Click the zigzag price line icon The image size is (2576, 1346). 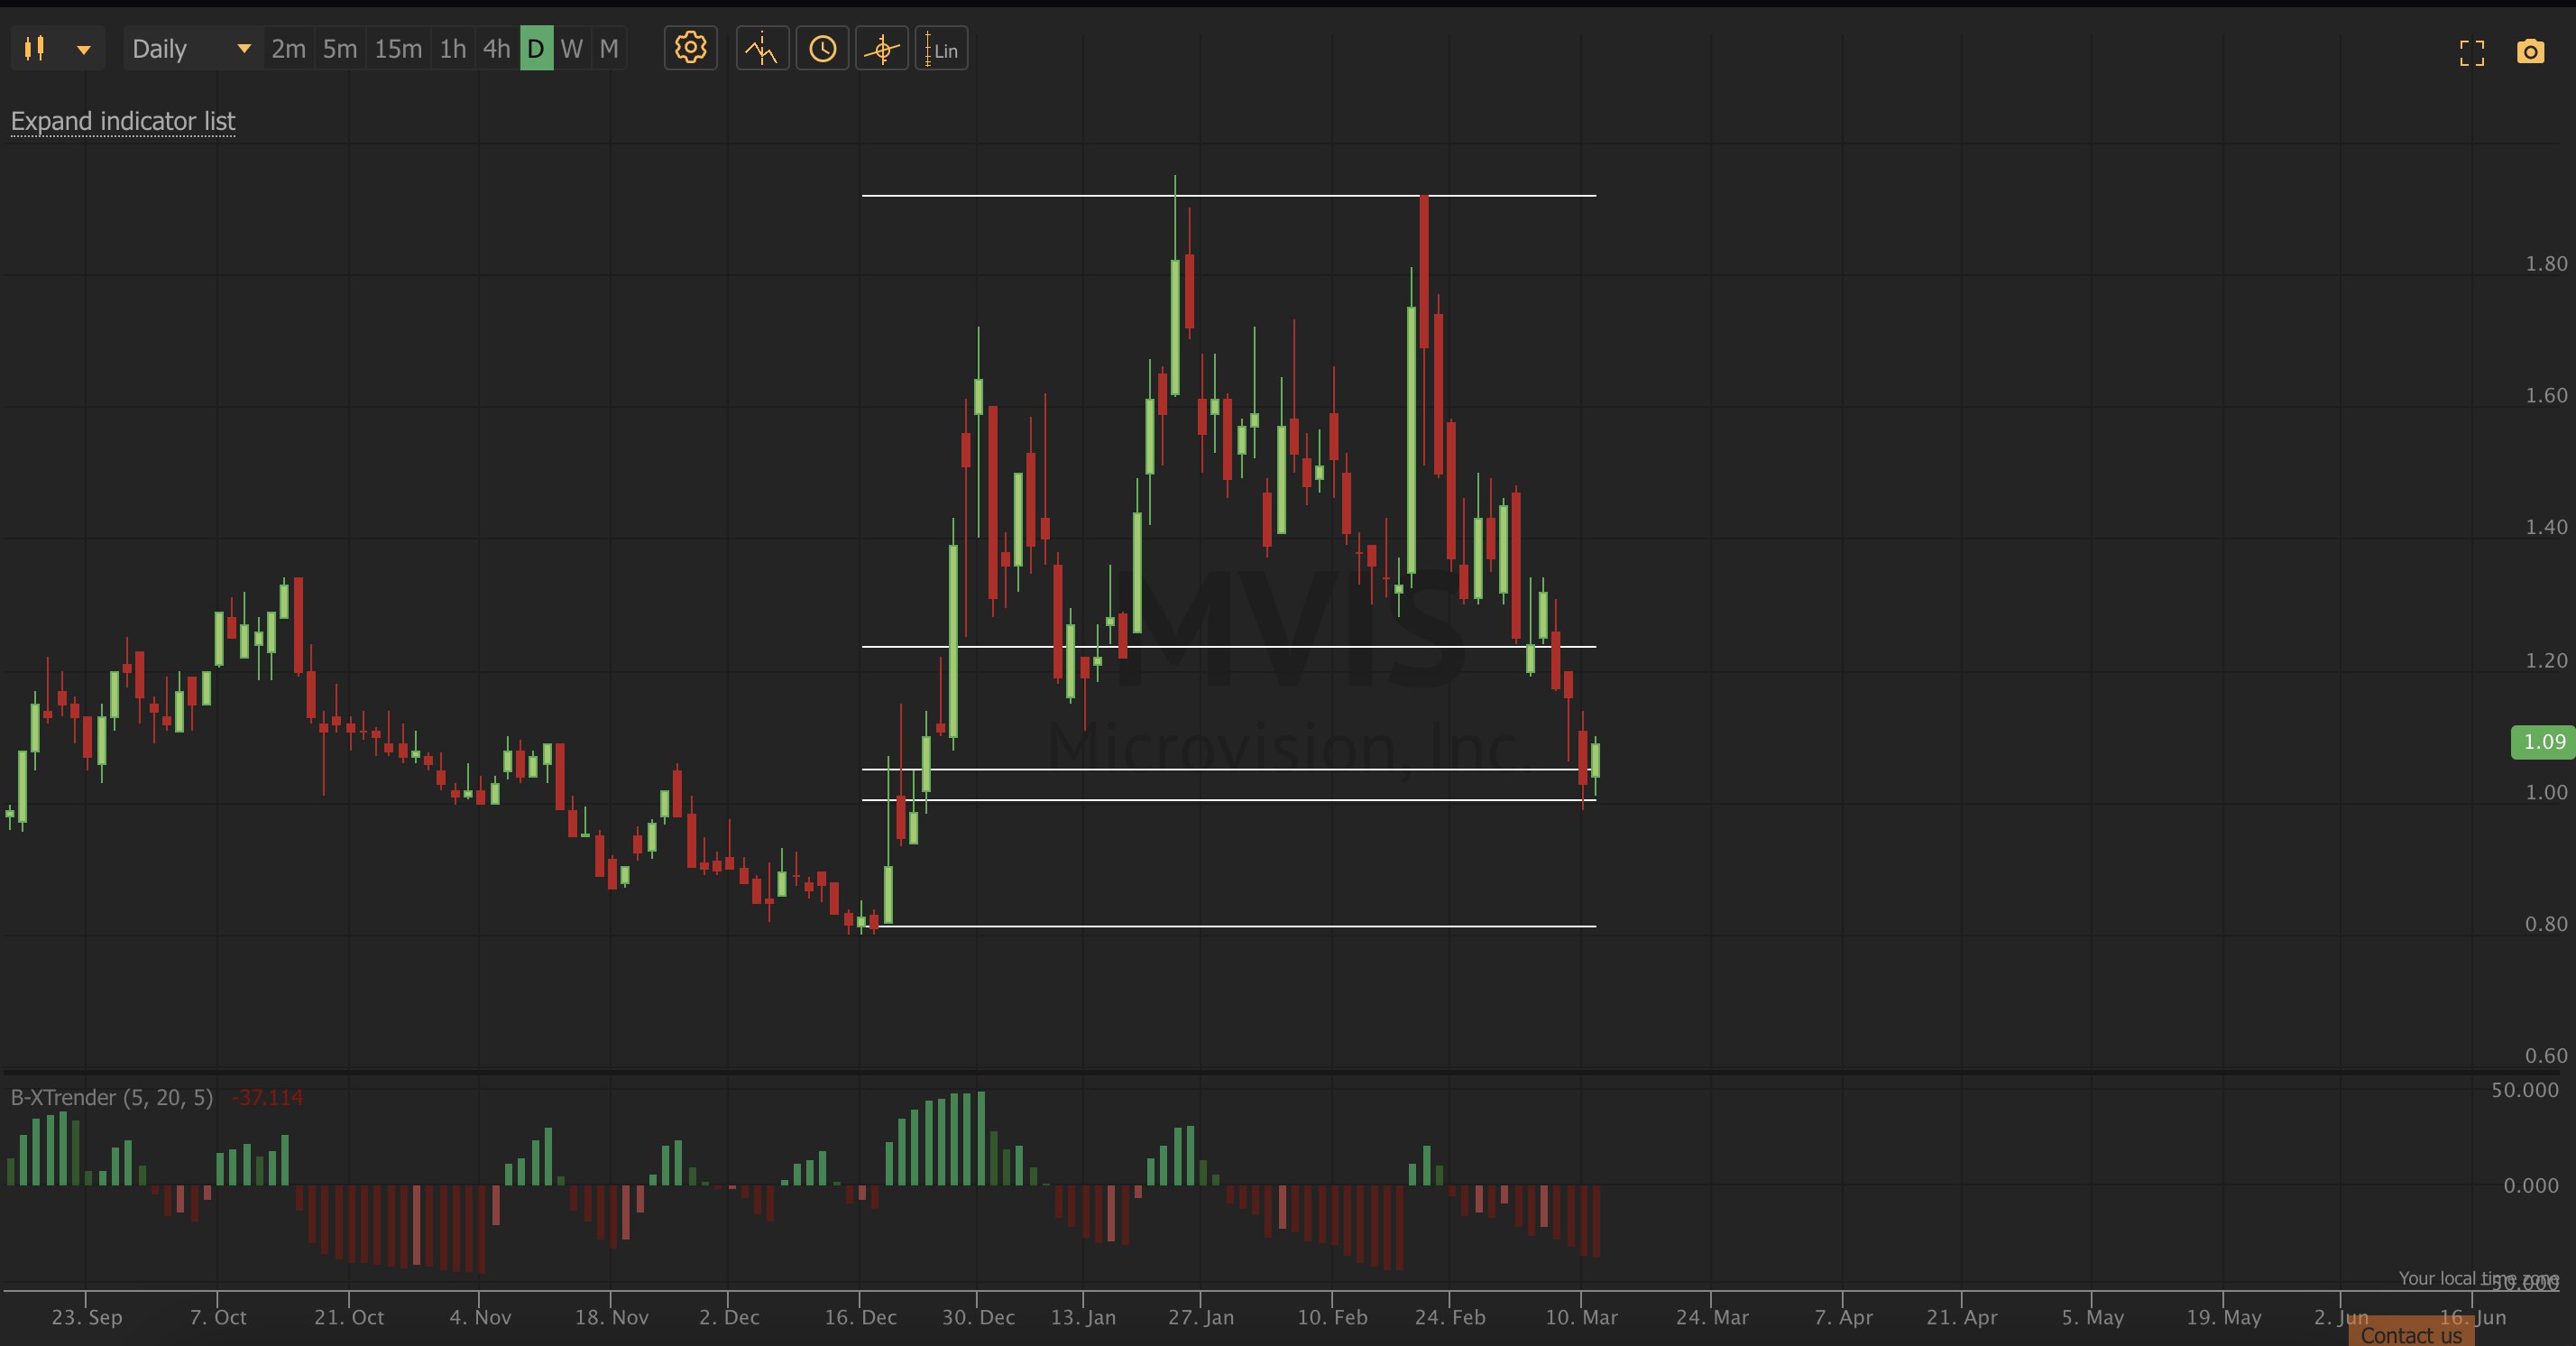point(762,48)
